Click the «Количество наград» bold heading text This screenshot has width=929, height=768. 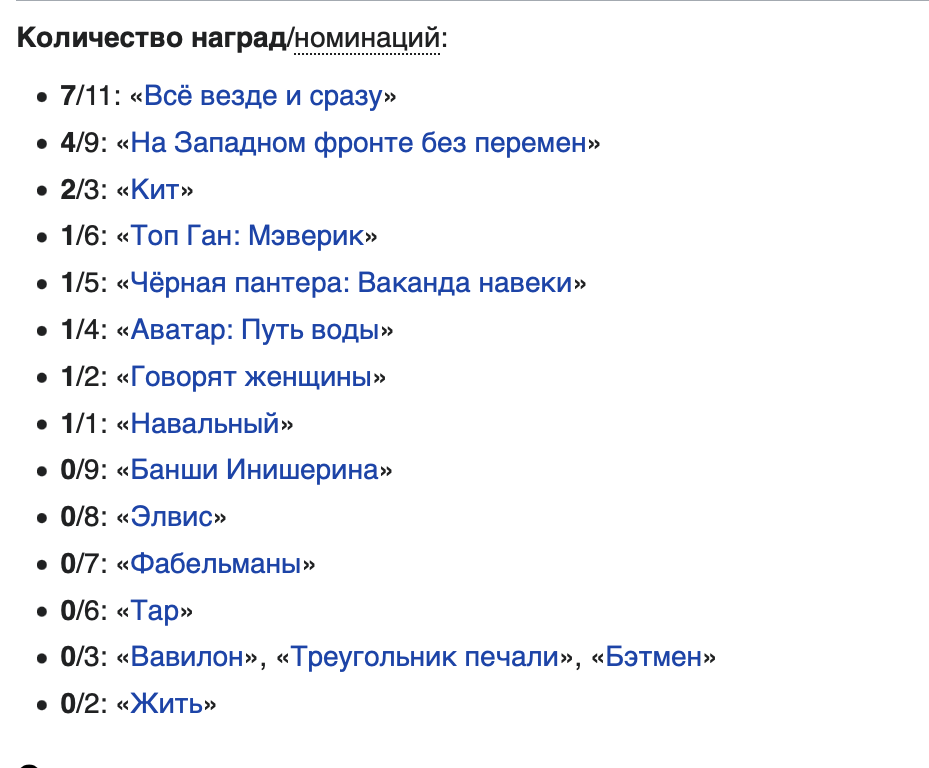pos(151,39)
